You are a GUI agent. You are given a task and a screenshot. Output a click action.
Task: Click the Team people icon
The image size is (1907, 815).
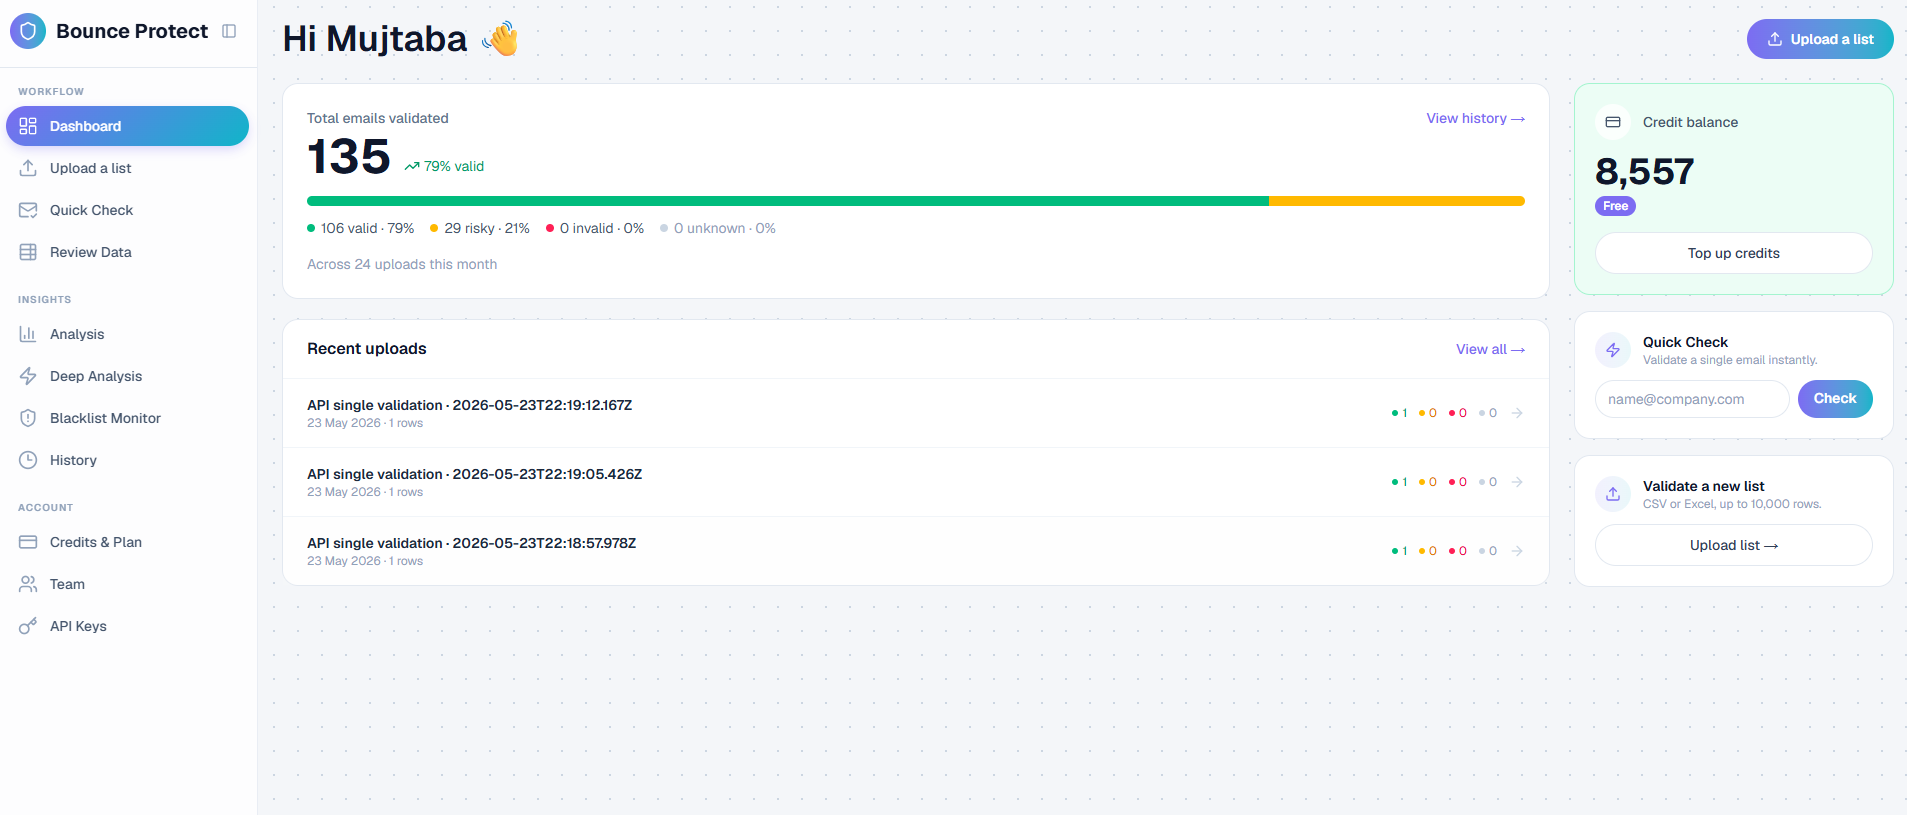(28, 584)
